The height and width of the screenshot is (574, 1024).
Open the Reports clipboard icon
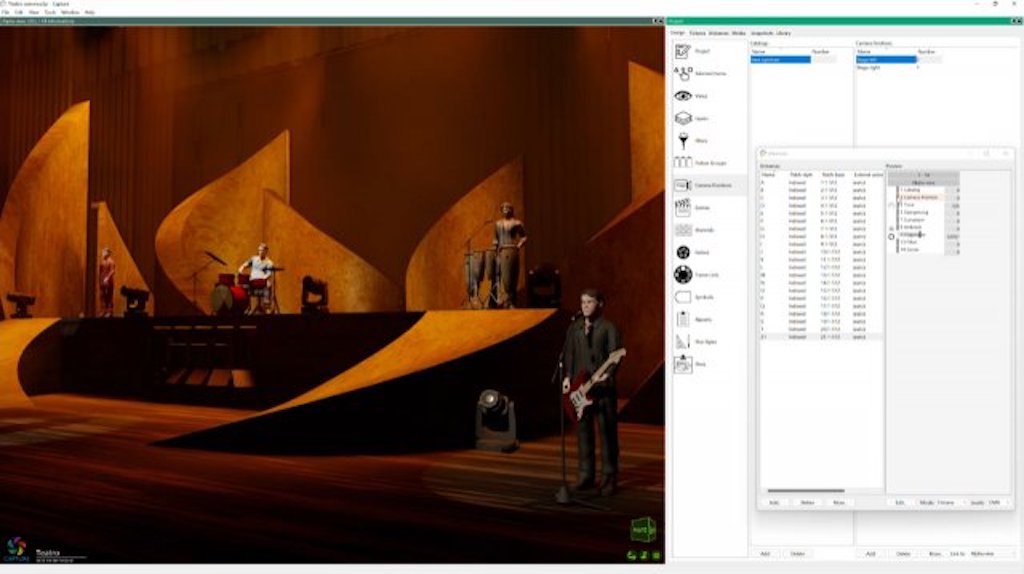[683, 319]
